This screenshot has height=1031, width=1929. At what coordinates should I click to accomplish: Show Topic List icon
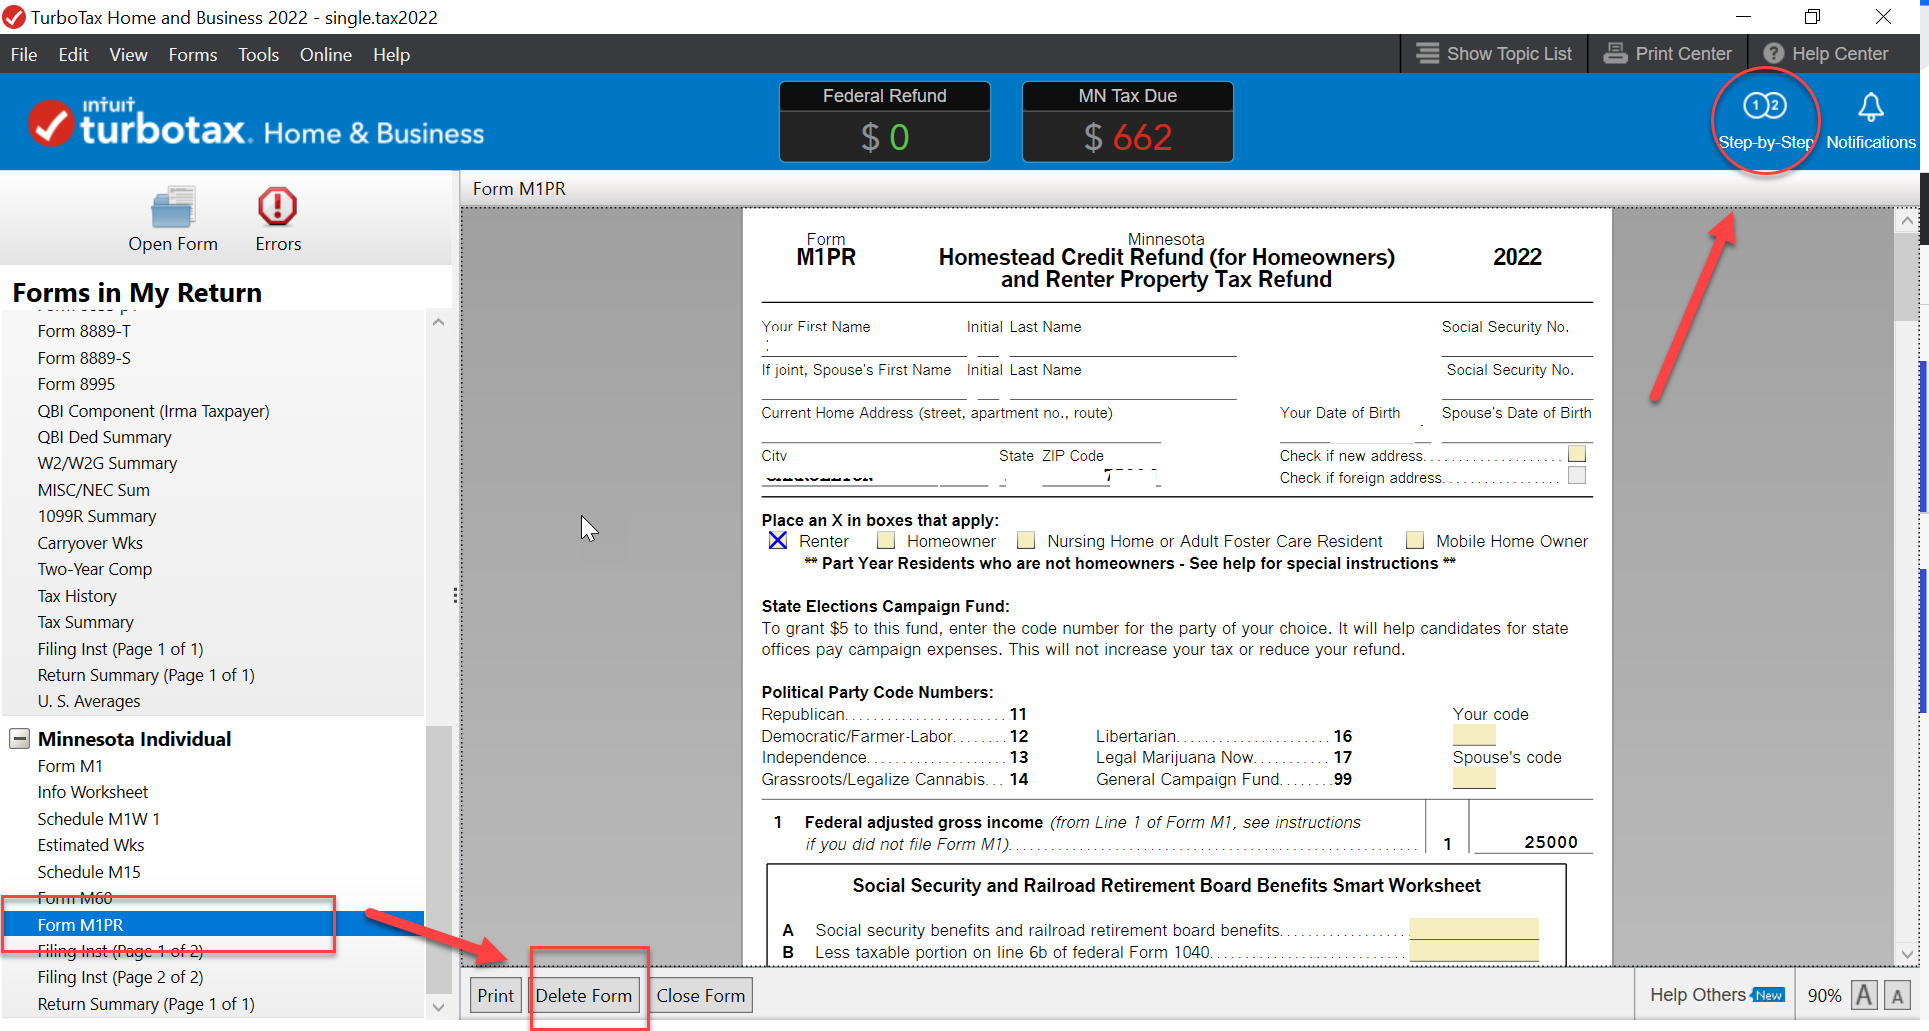(1427, 54)
